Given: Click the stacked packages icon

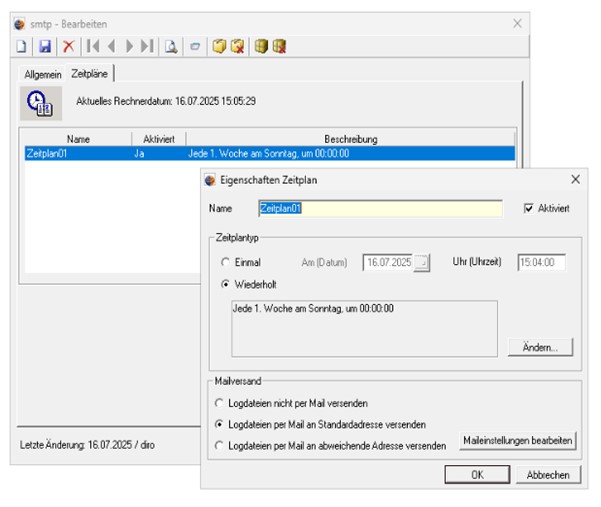Looking at the screenshot, I should tap(261, 46).
